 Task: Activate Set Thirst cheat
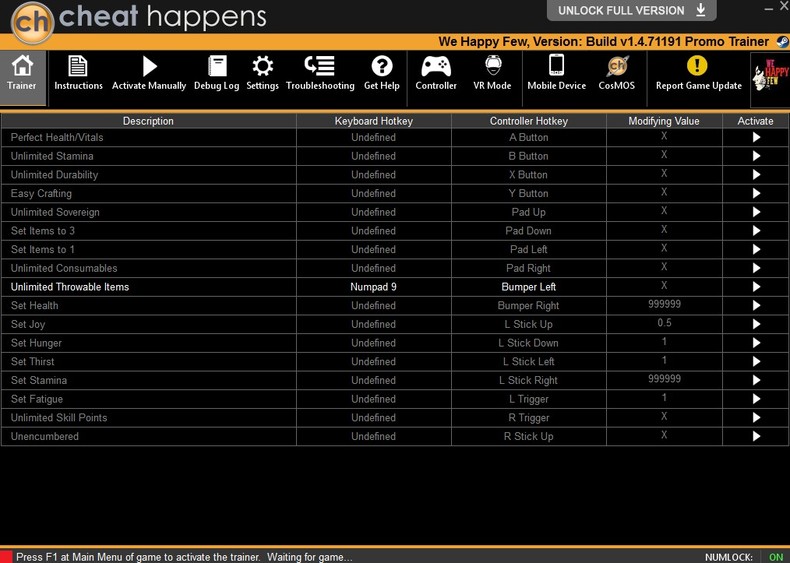(x=756, y=361)
